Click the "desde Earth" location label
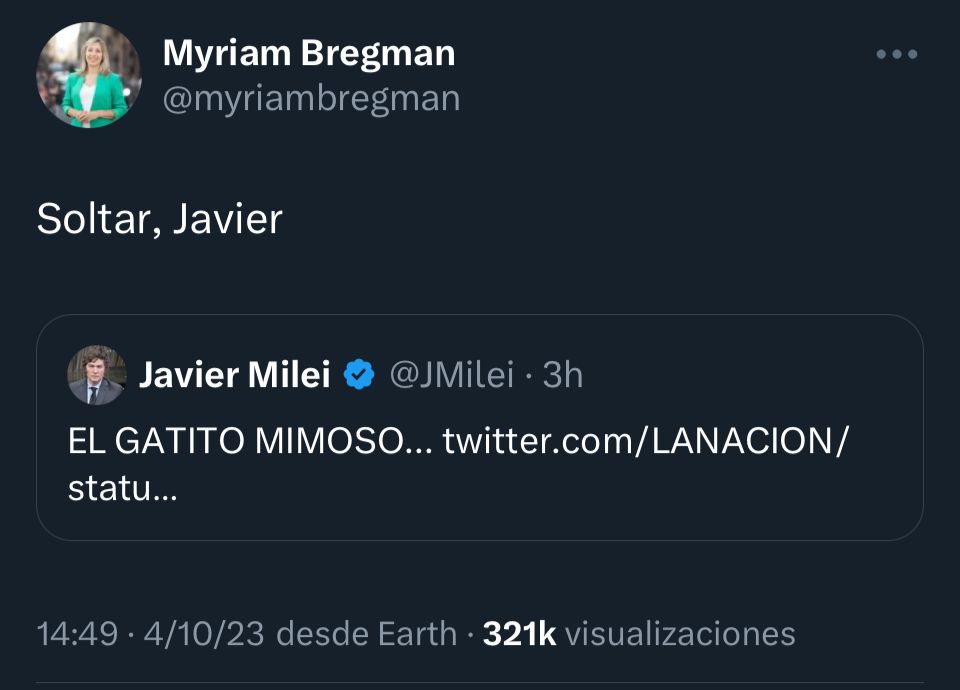960x690 pixels. 366,634
